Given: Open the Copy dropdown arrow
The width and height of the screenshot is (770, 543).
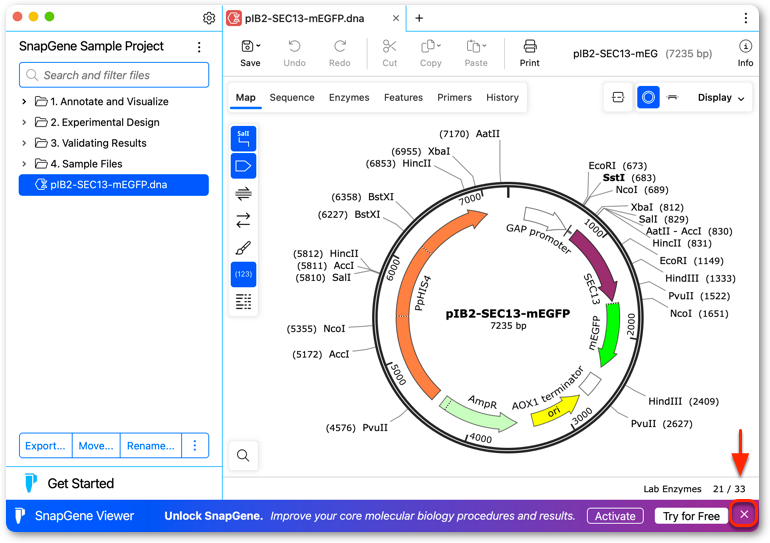Looking at the screenshot, I should point(439,46).
